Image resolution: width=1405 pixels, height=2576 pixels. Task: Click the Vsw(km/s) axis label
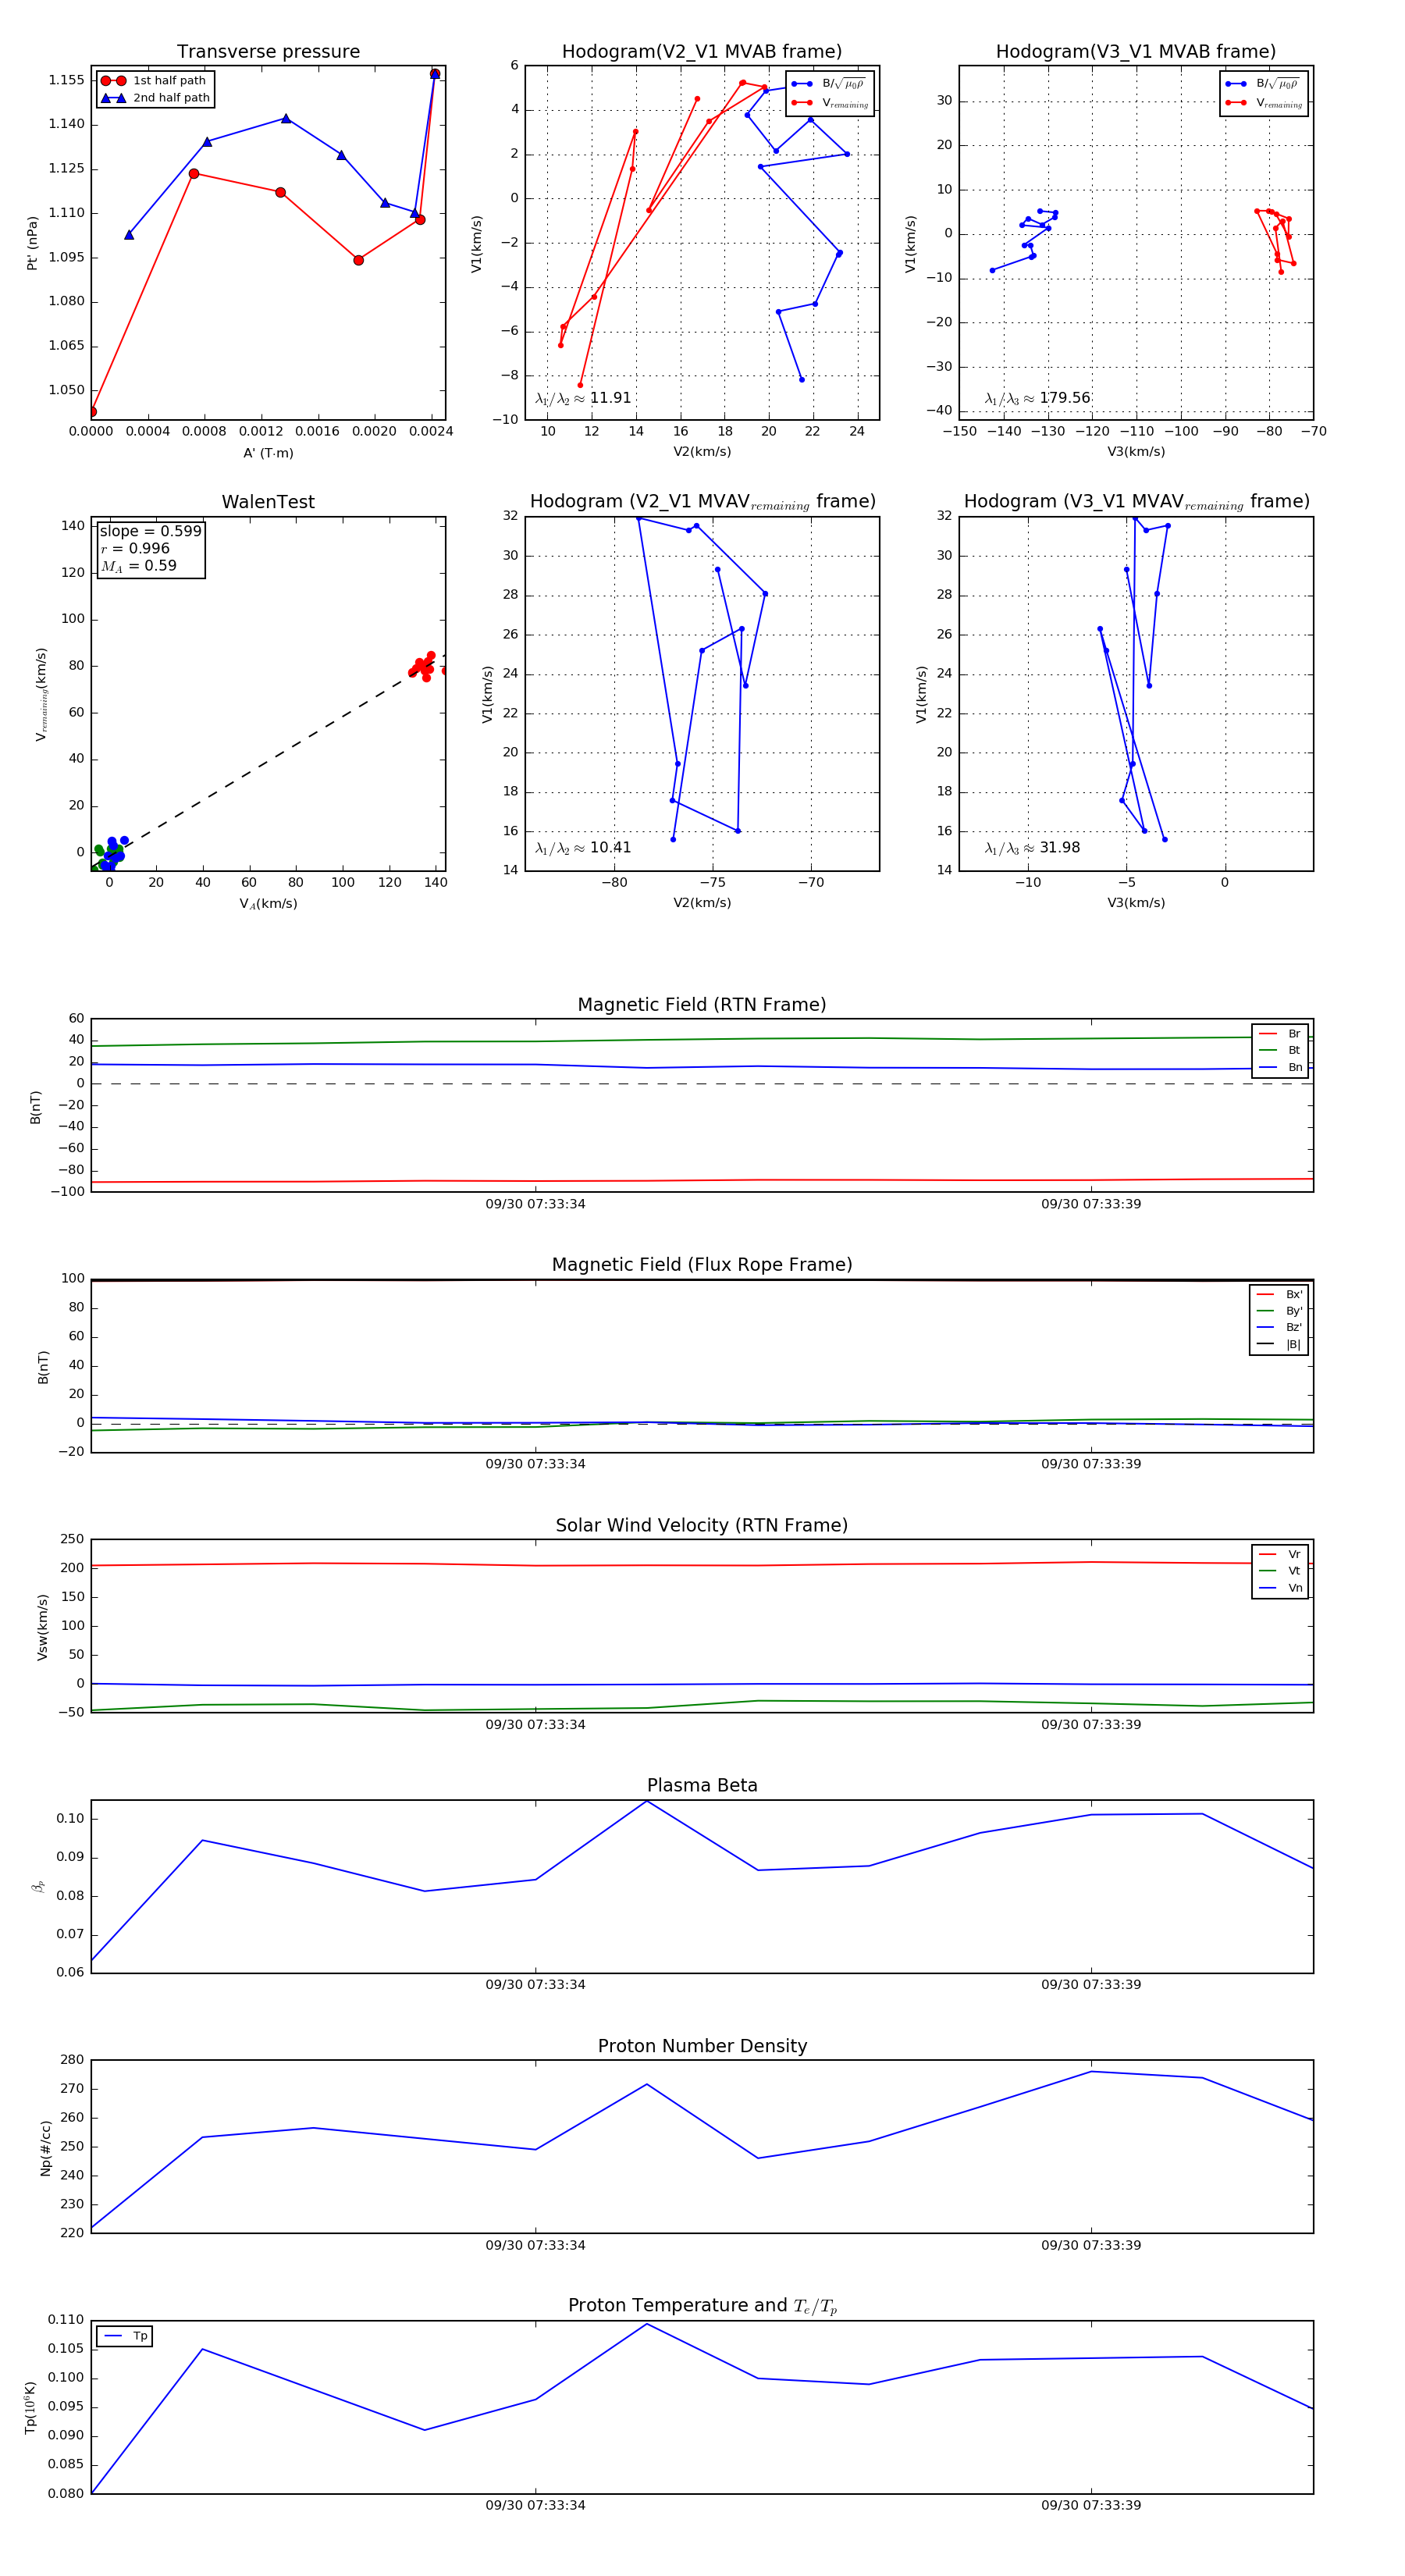click(x=42, y=1628)
